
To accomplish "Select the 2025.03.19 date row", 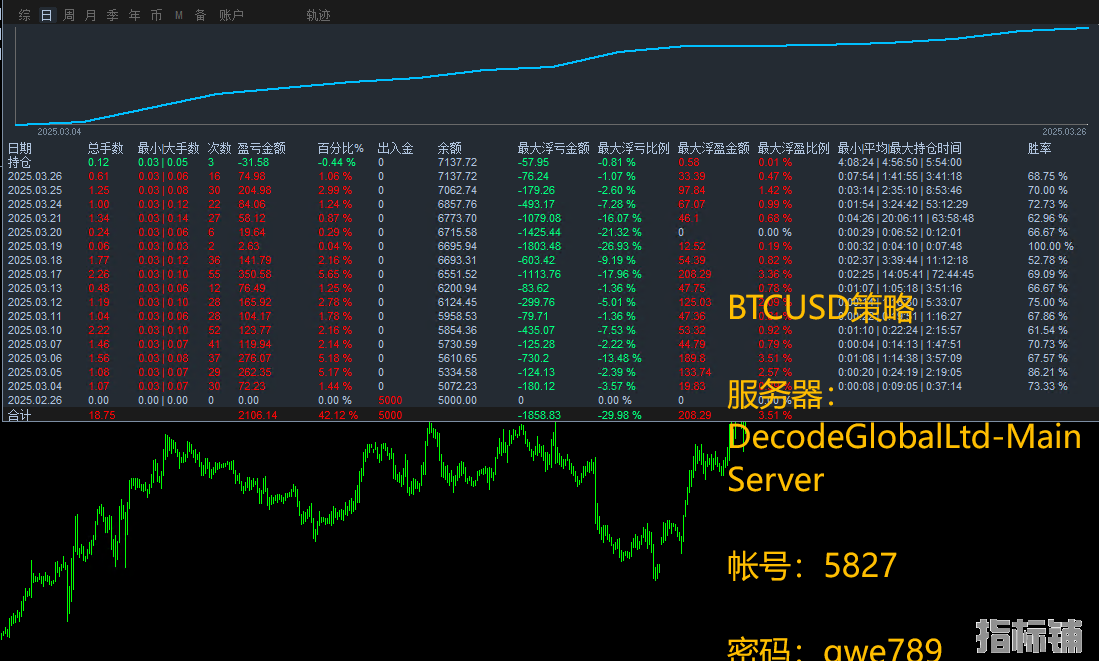I will pyautogui.click(x=35, y=246).
